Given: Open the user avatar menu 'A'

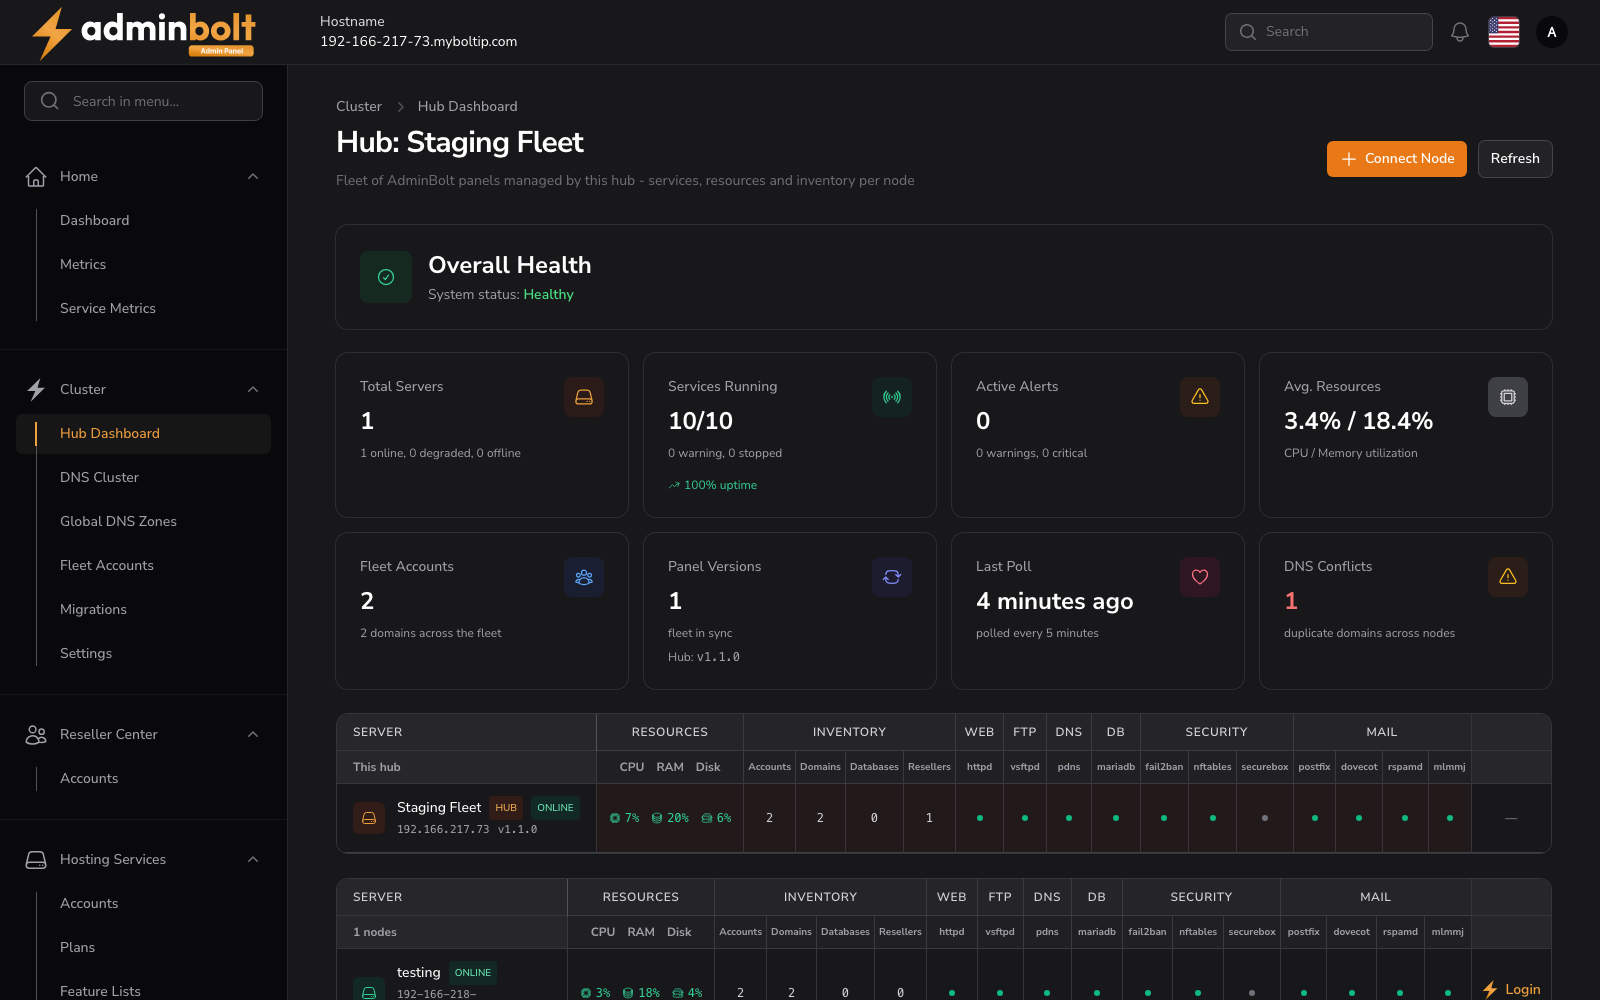Looking at the screenshot, I should [x=1552, y=32].
